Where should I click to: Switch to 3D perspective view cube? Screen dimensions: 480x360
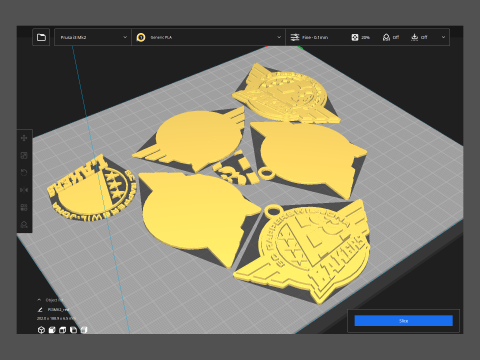41,330
